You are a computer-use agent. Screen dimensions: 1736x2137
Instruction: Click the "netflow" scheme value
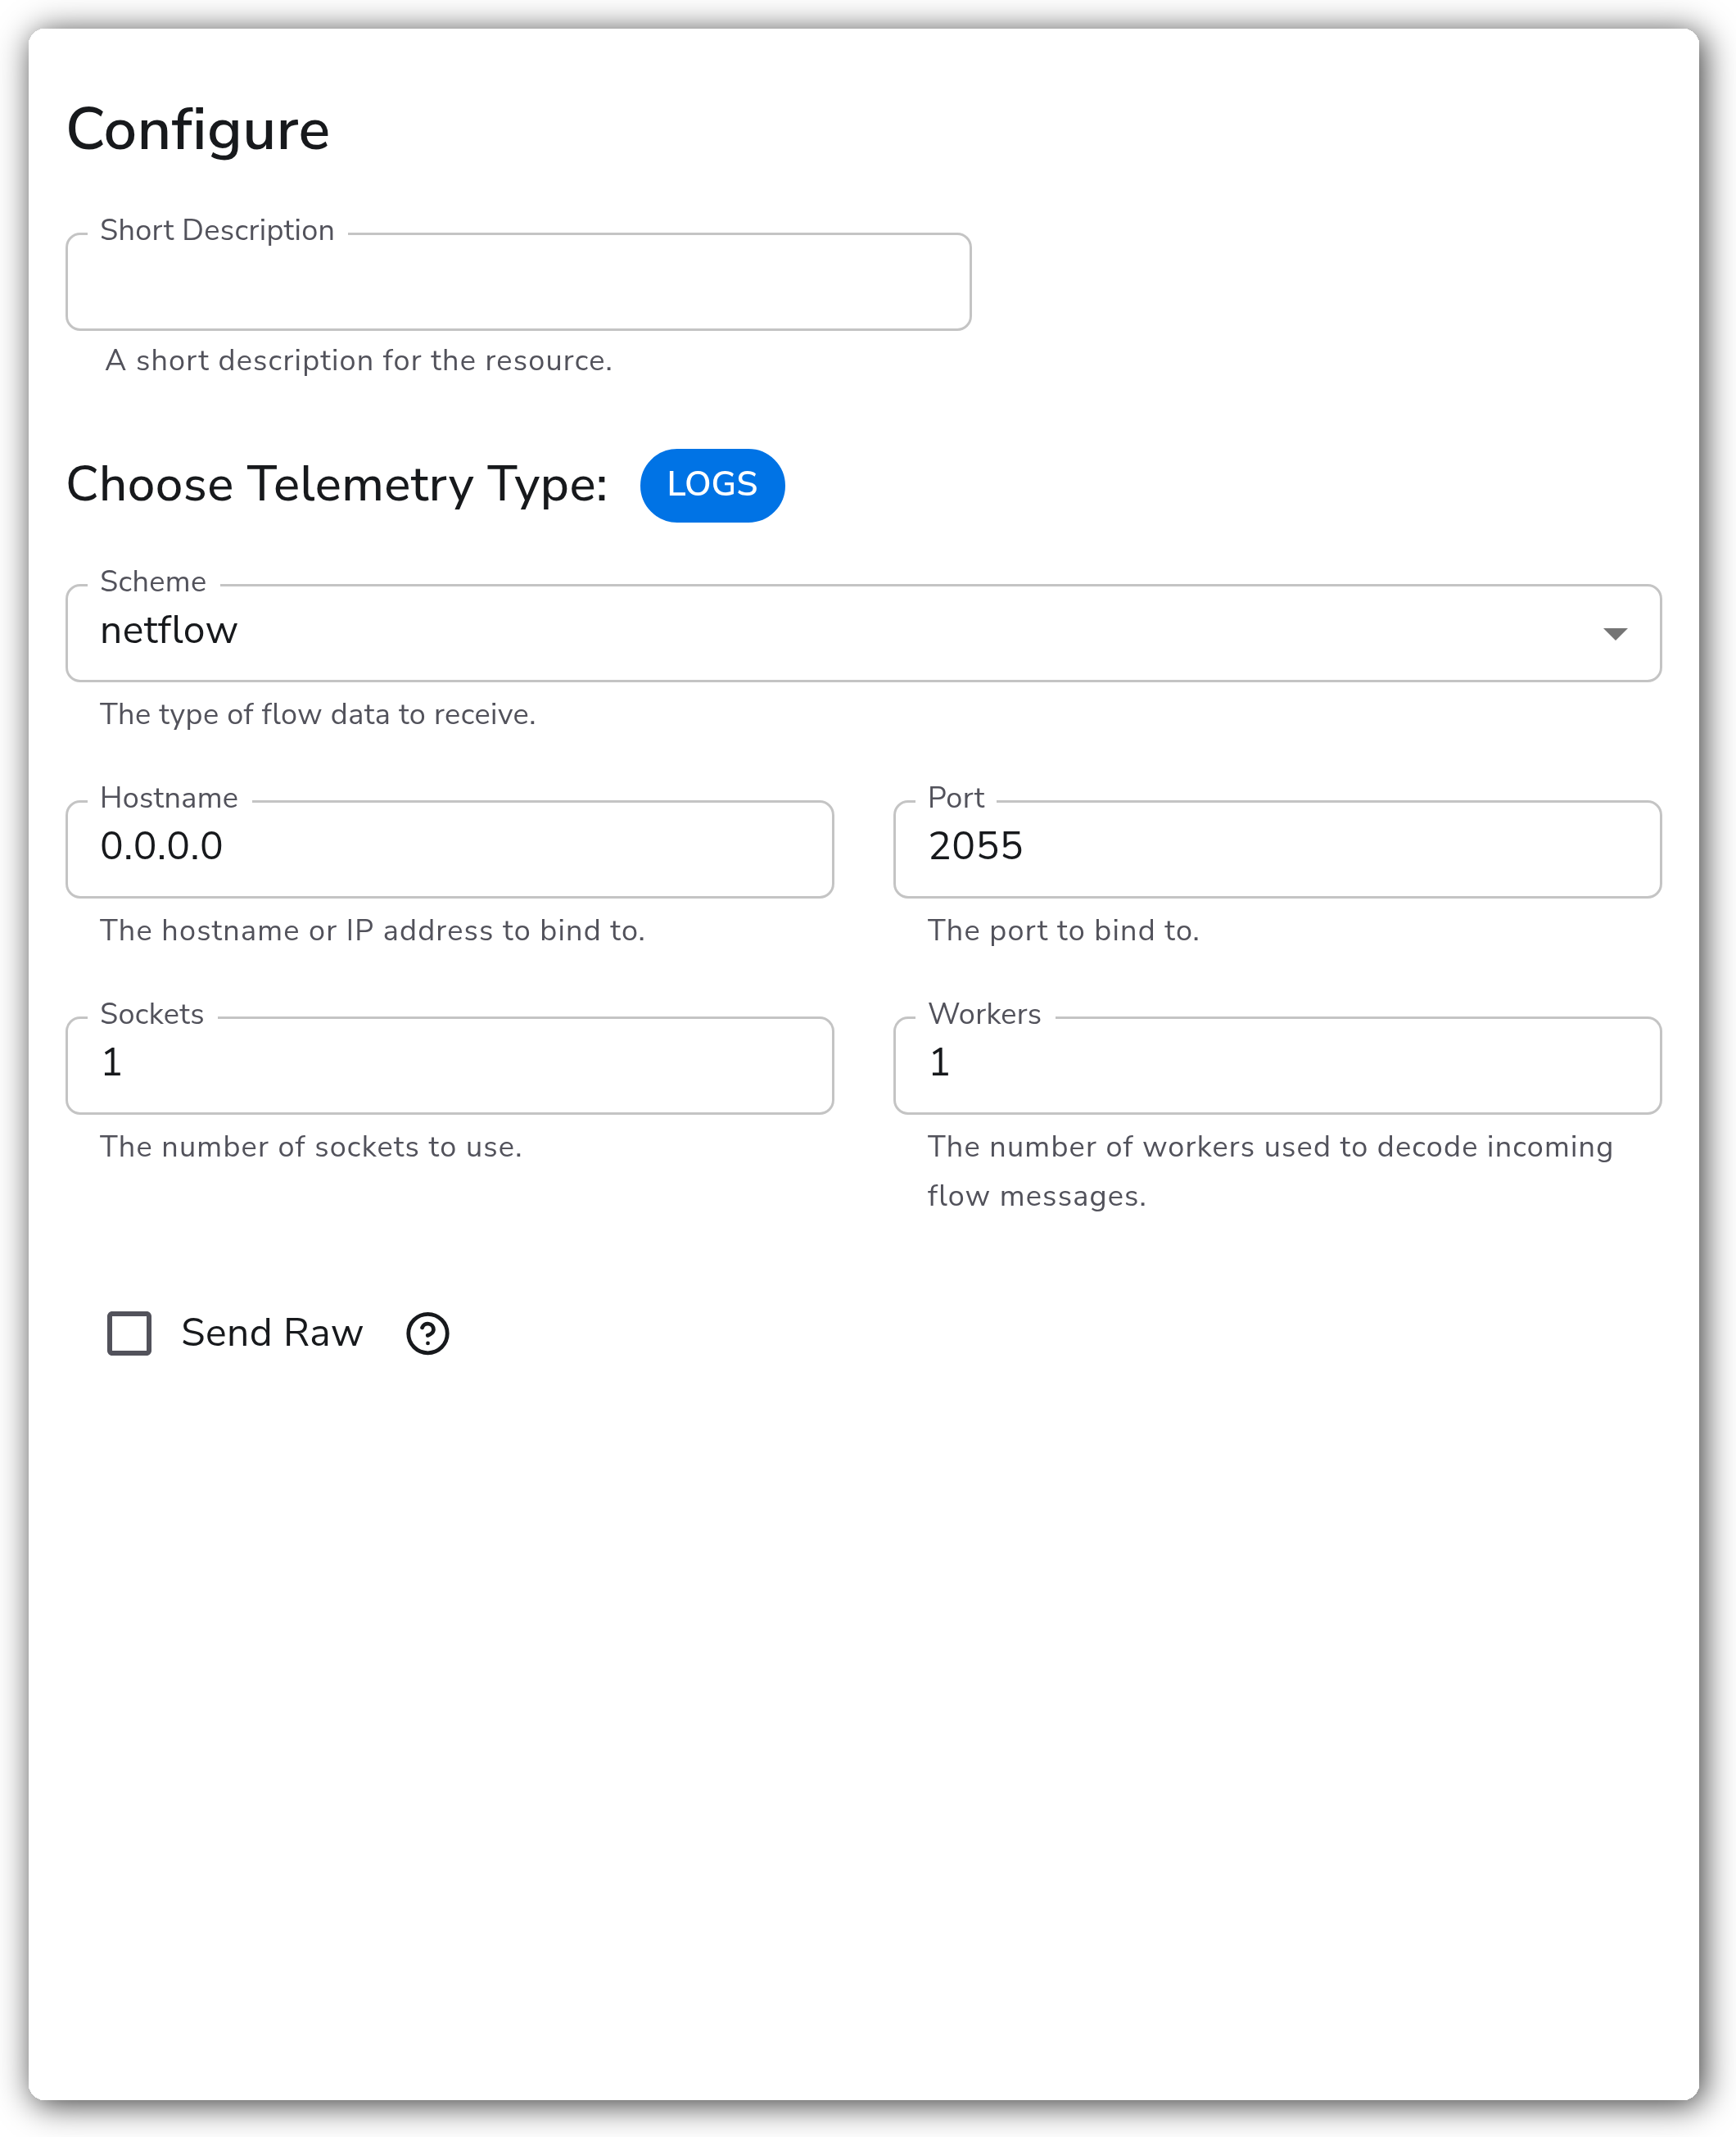point(169,630)
